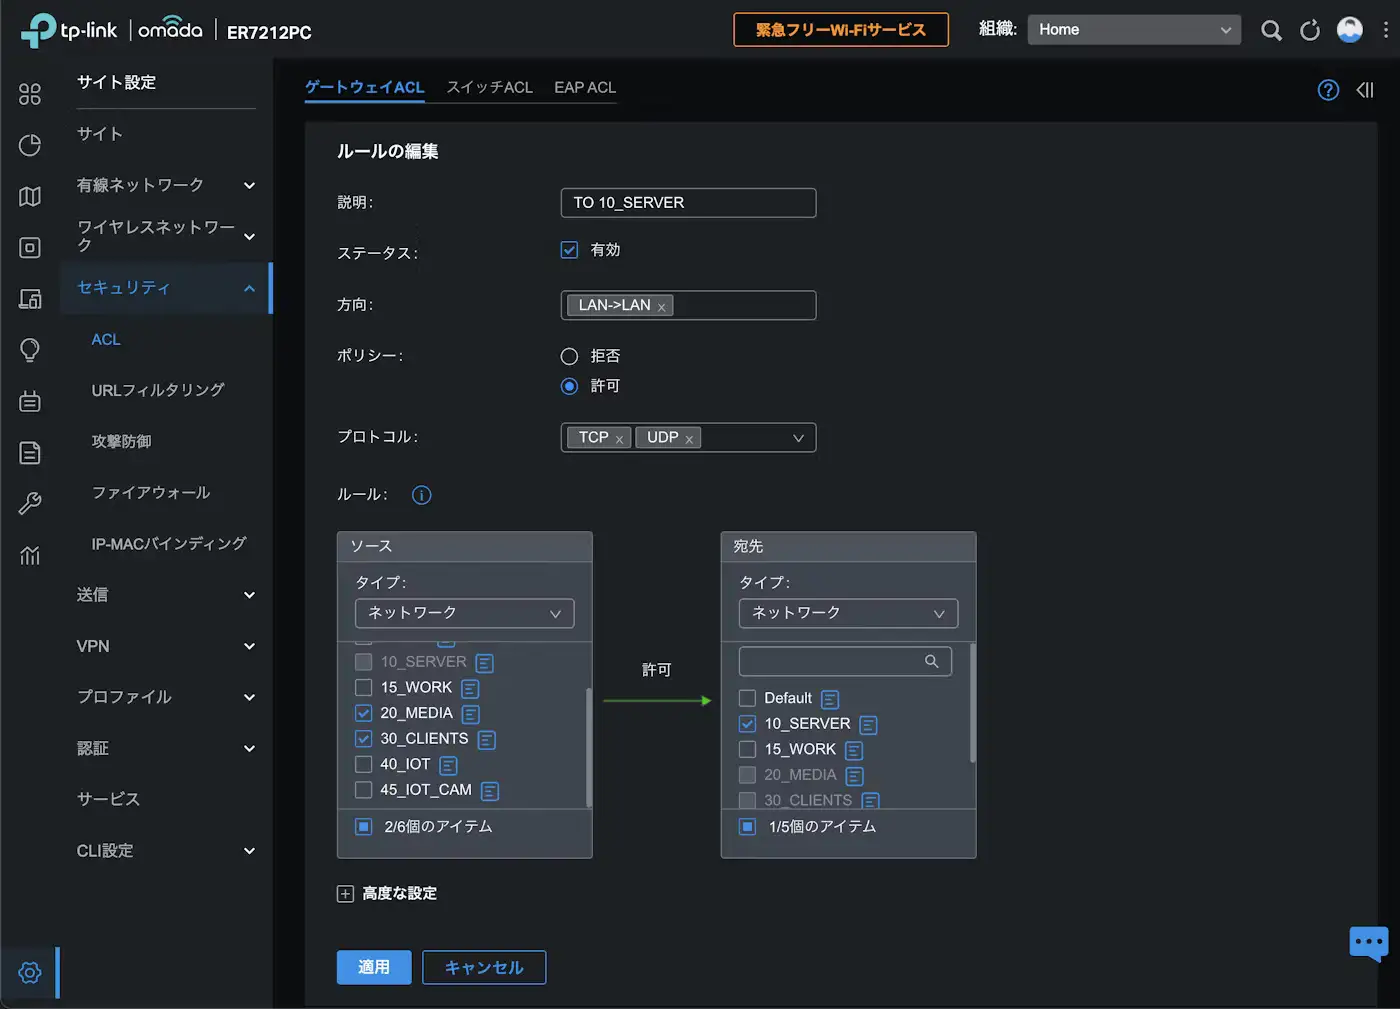
Task: View details icon for source 40_IOT
Action: click(448, 765)
